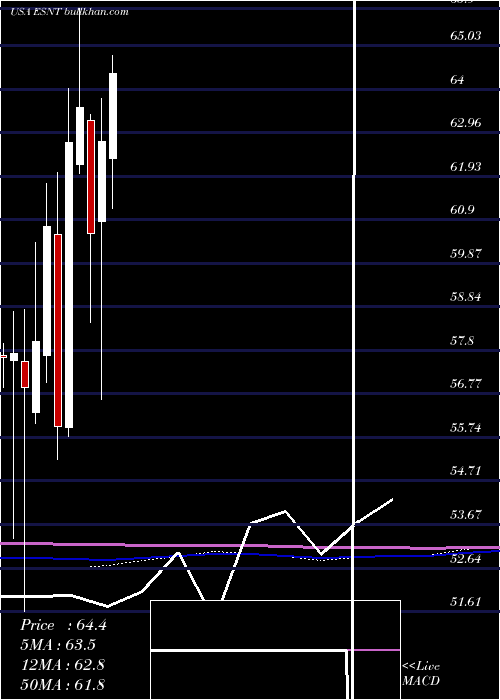Click the 57.8 price axis label
This screenshot has width=500, height=700.
462,341
